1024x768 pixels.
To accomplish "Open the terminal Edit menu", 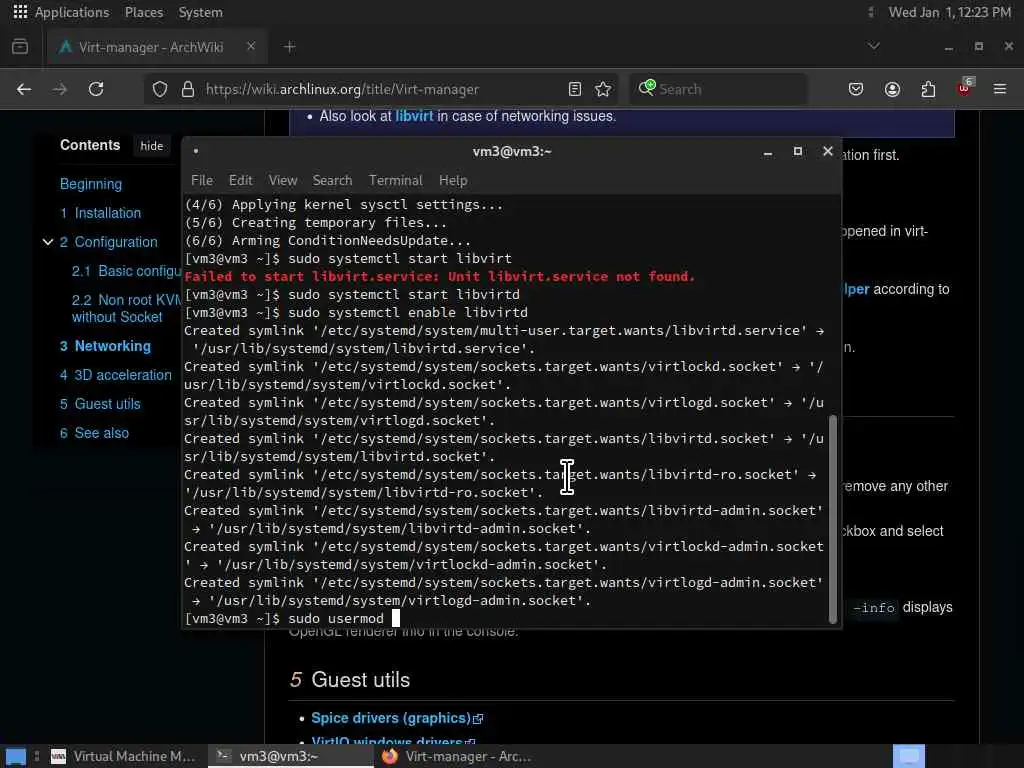I will (240, 180).
